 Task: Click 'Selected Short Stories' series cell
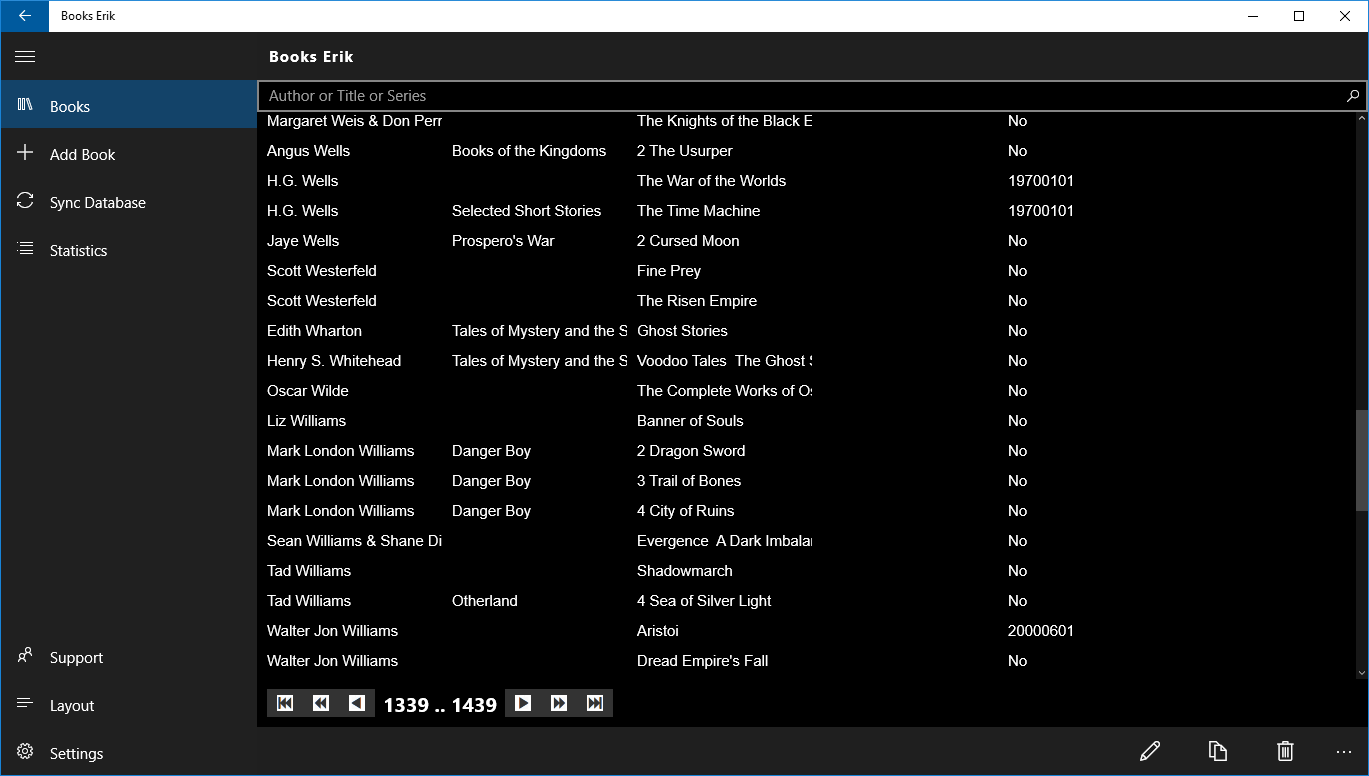coord(527,211)
